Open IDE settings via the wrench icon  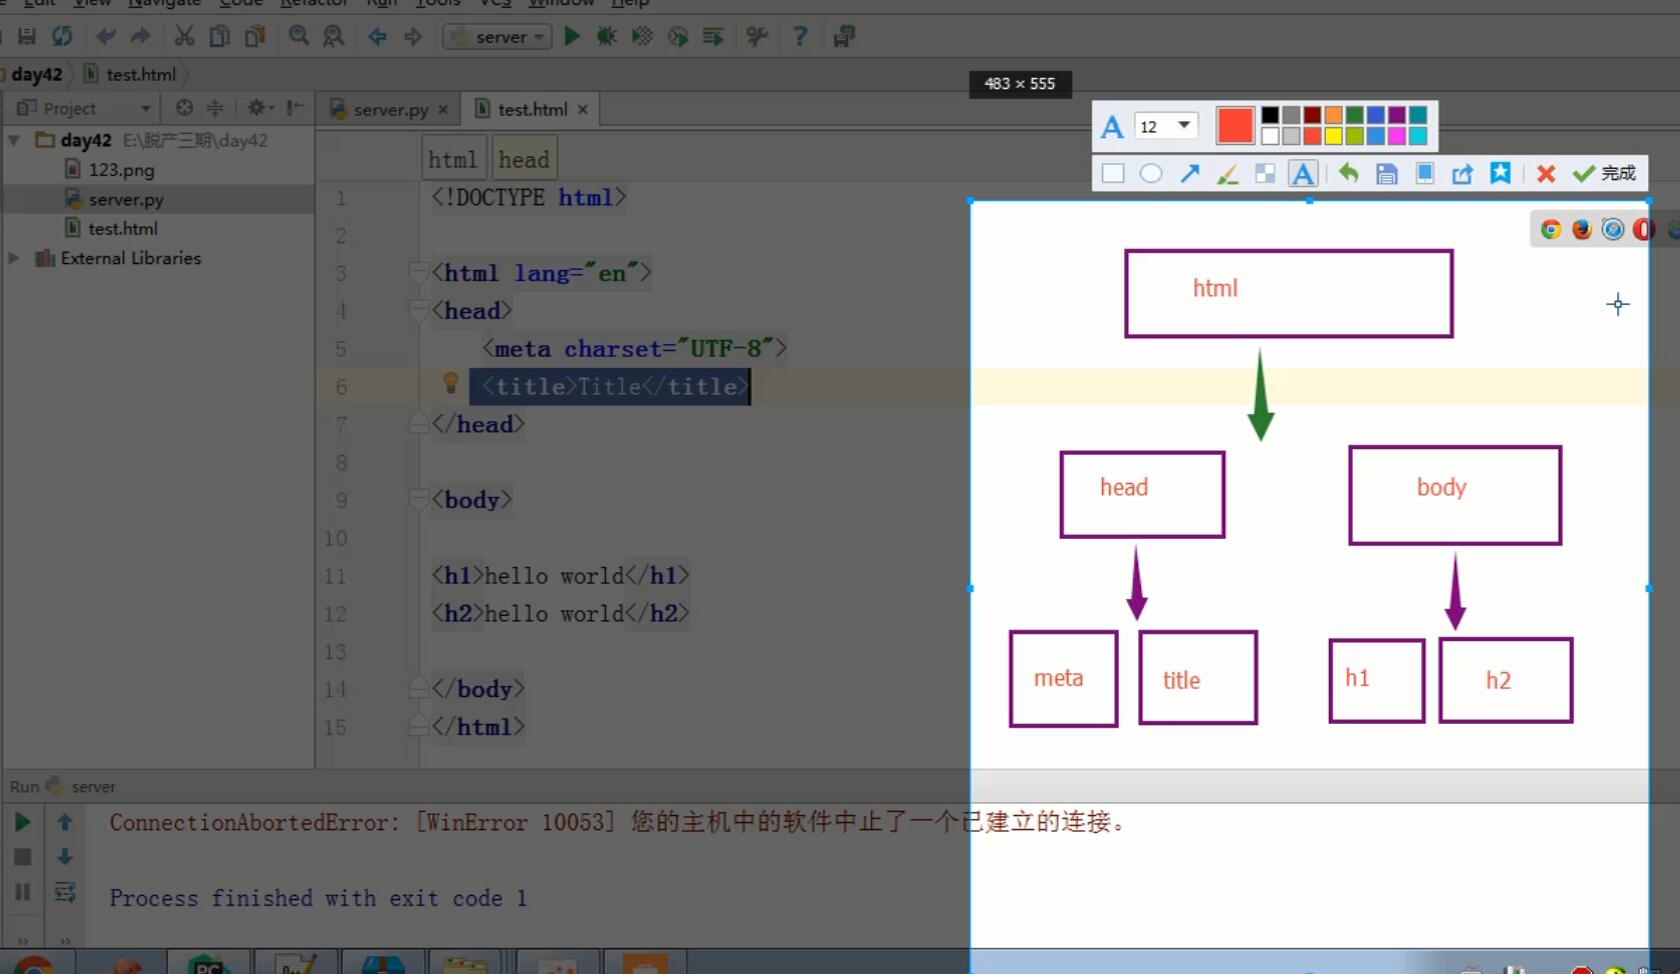click(757, 37)
